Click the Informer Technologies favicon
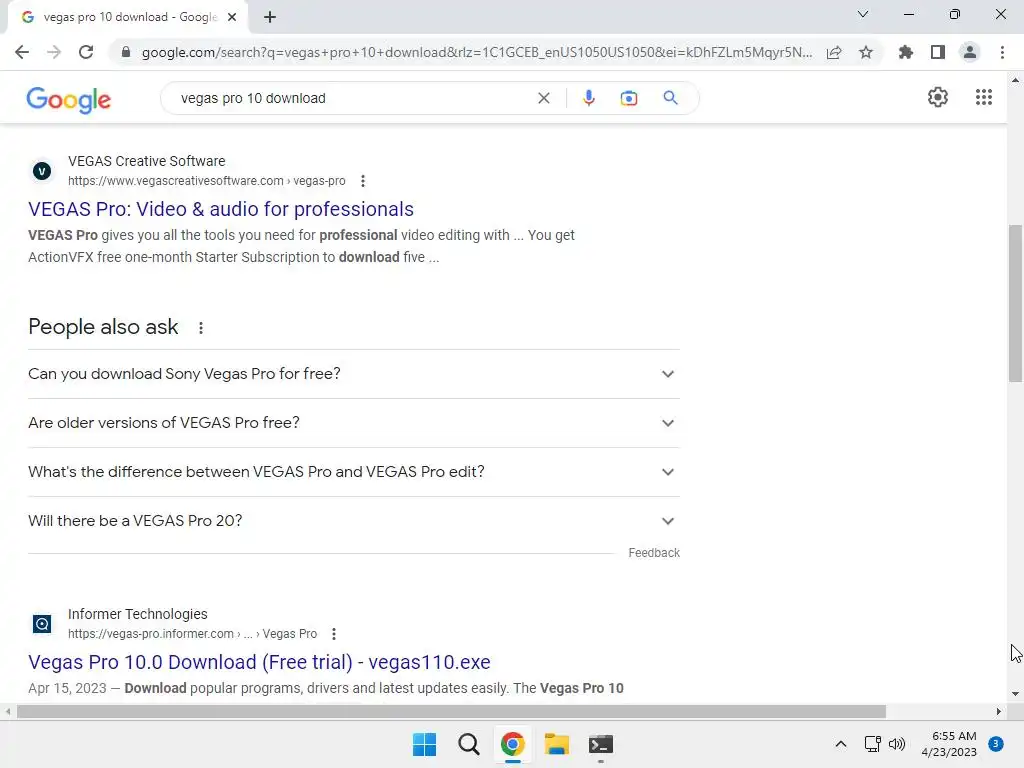Image resolution: width=1024 pixels, height=768 pixels. coord(42,624)
